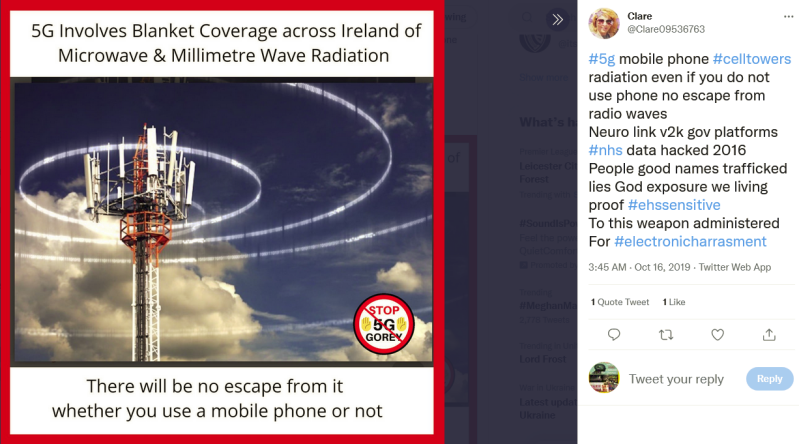This screenshot has width=799, height=444.
Task: View the 1 Like list
Action: point(674,302)
